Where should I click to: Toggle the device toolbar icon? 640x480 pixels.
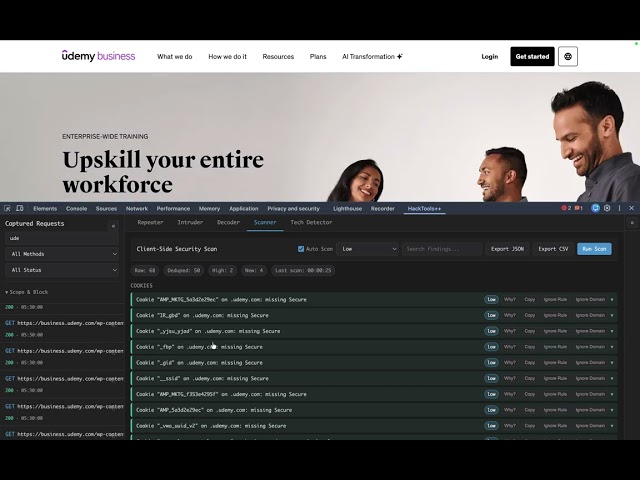(20, 208)
